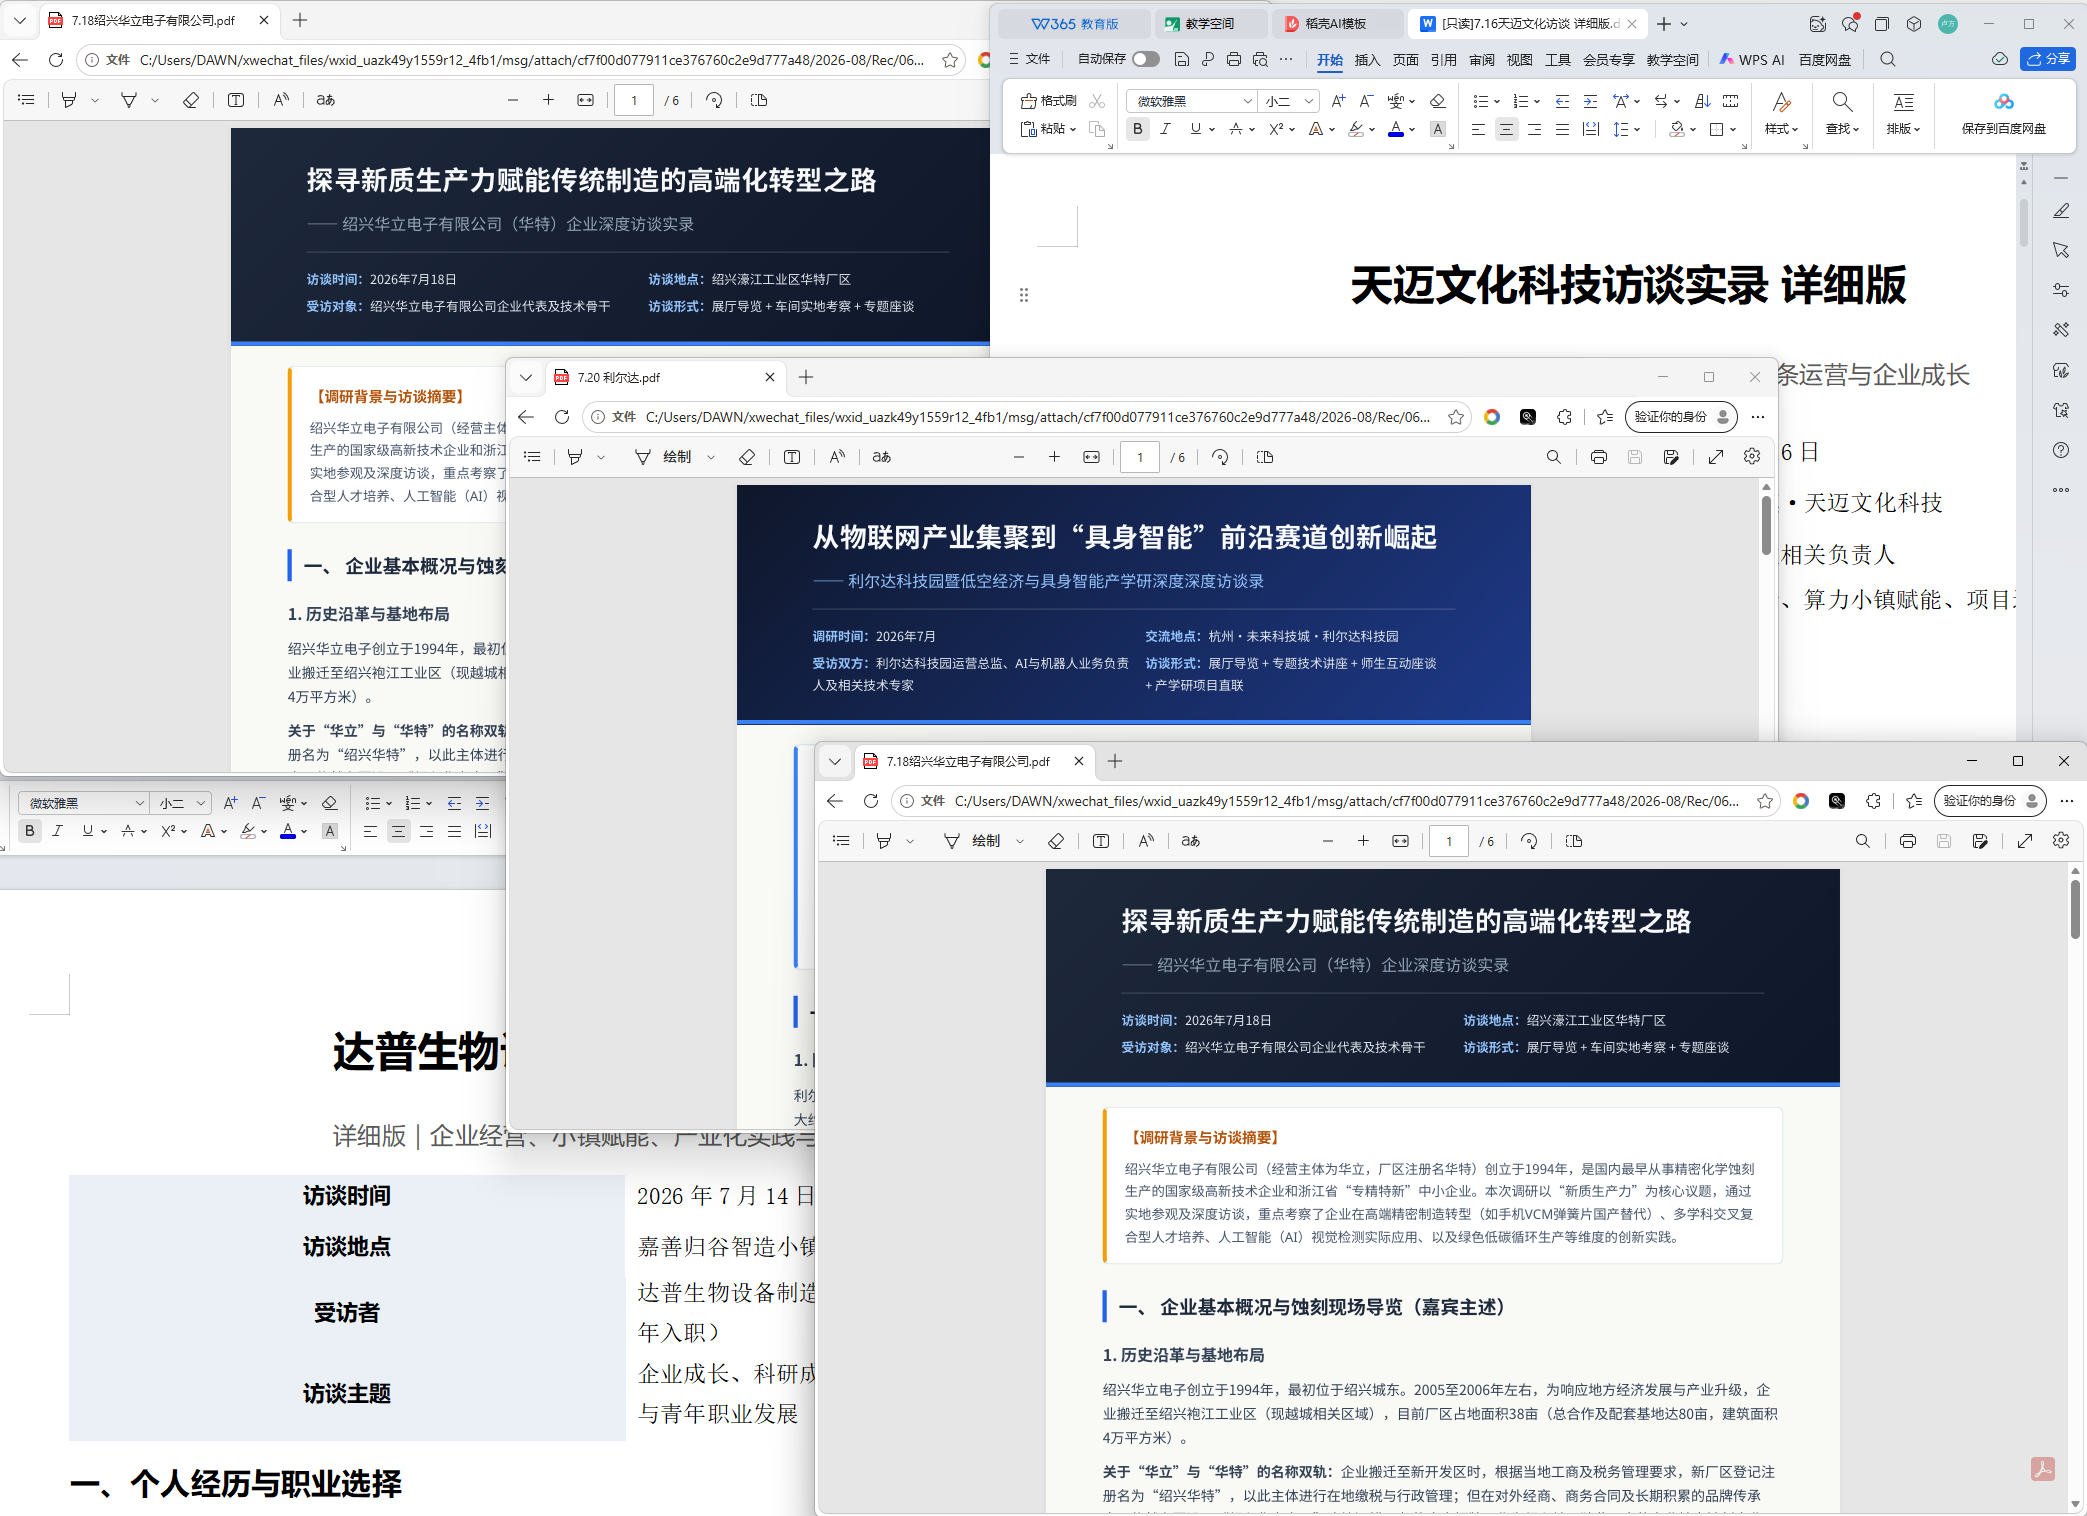The height and width of the screenshot is (1516, 2087).
Task: Apply blue font color in top WPS ribbon
Action: click(1395, 129)
